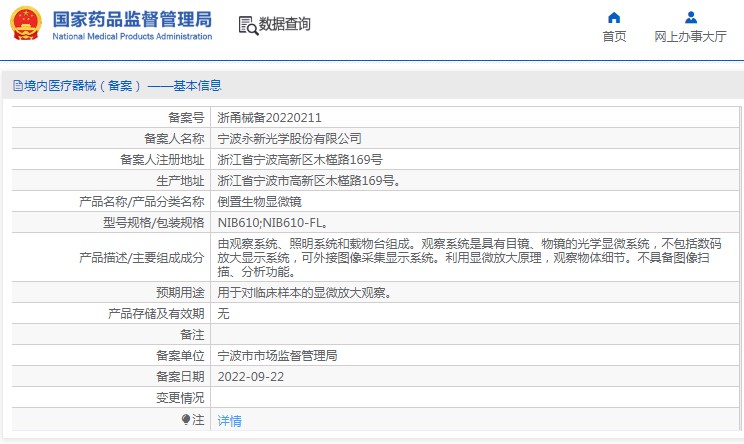744x444 pixels.
Task: Click the product name 倒置生物显微镜
Action: (260, 202)
